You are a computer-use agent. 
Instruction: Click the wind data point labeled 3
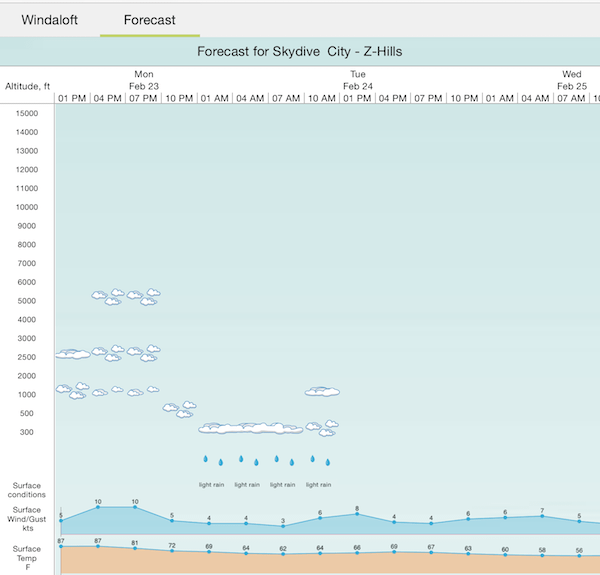(283, 526)
